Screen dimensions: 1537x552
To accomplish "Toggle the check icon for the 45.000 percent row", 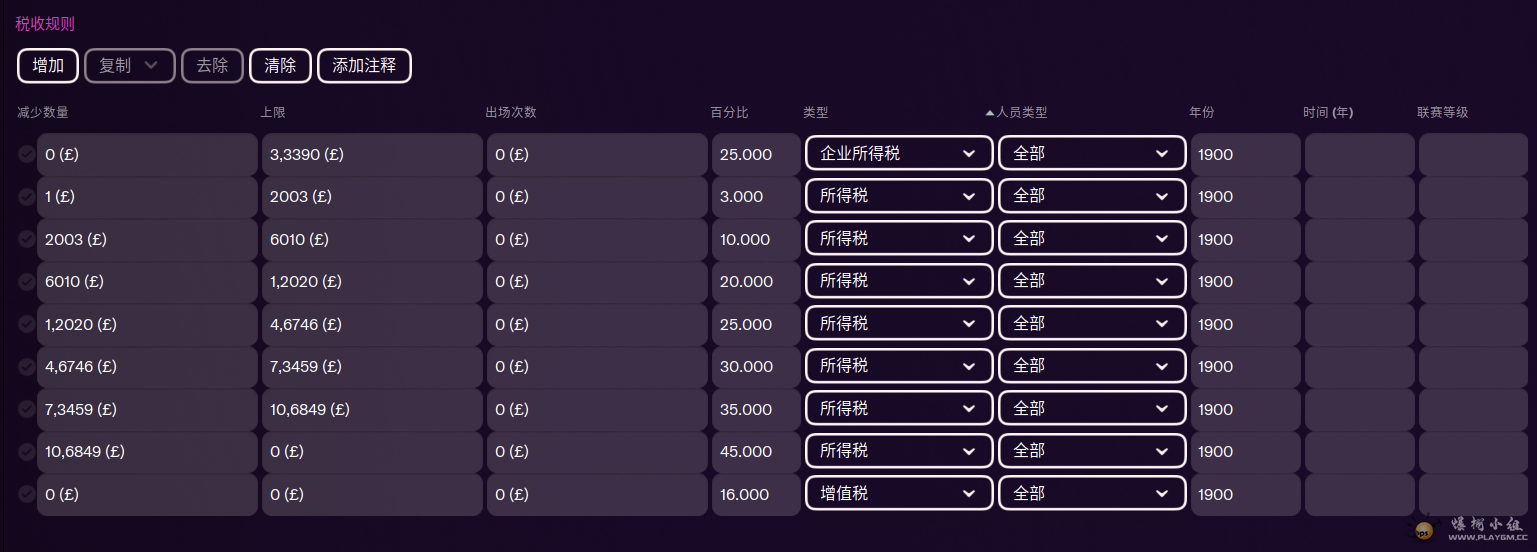I will [x=26, y=452].
